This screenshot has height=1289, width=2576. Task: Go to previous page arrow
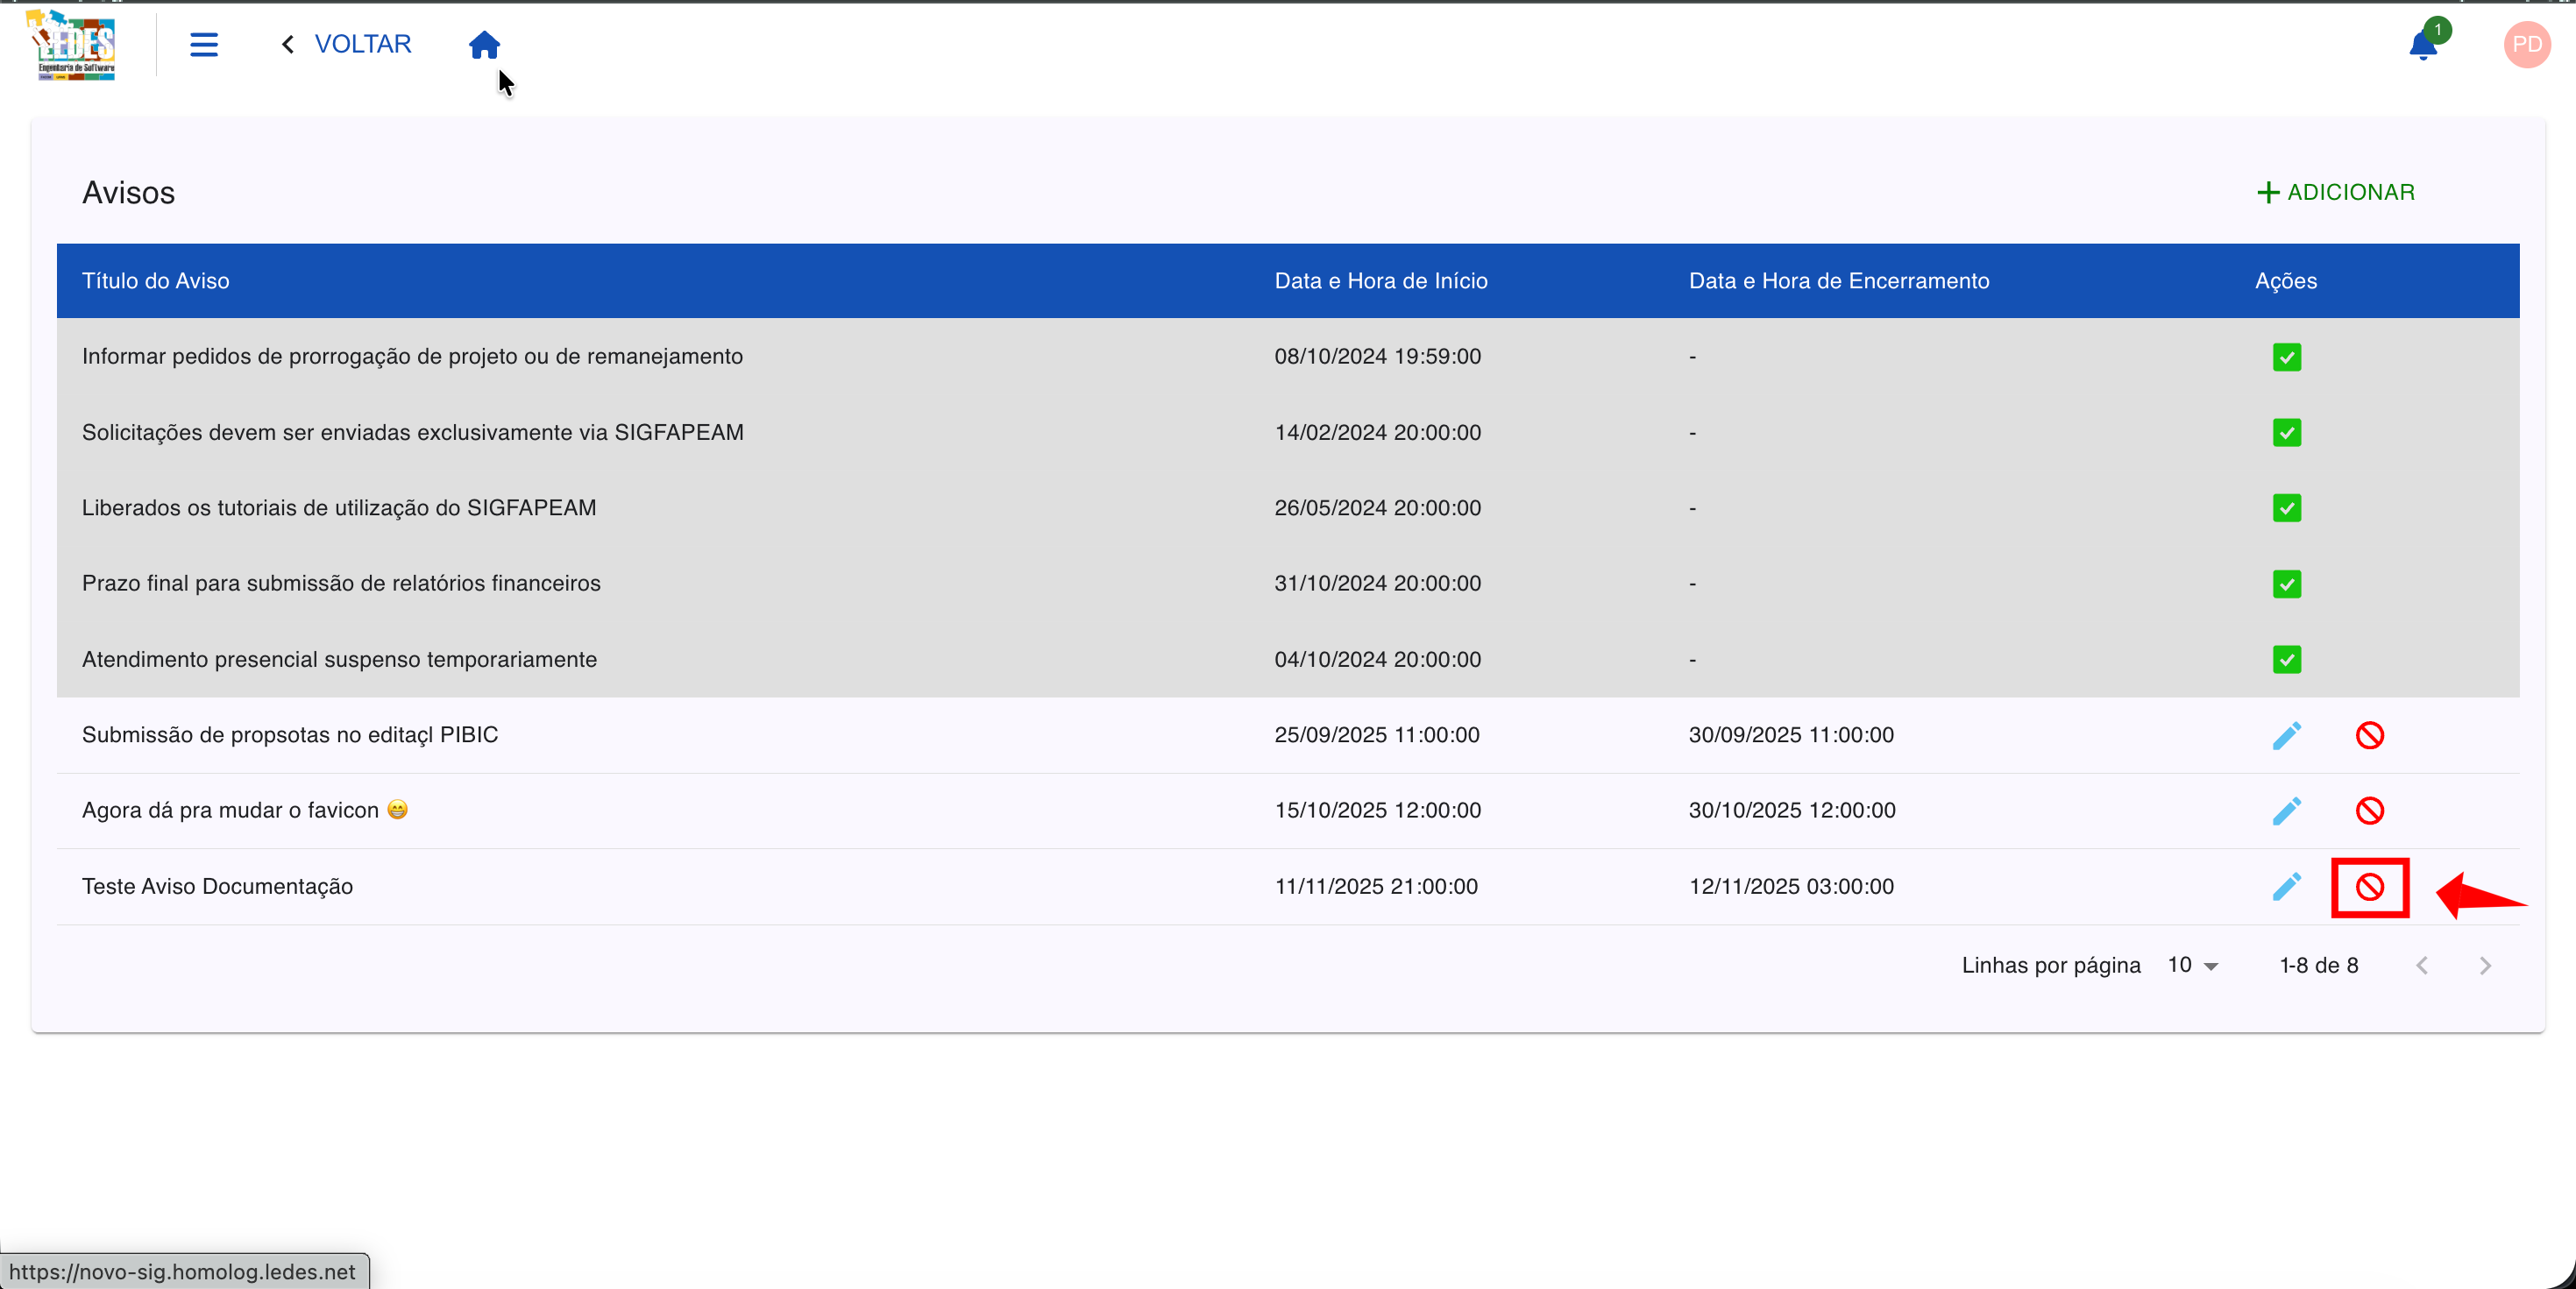(x=2421, y=965)
